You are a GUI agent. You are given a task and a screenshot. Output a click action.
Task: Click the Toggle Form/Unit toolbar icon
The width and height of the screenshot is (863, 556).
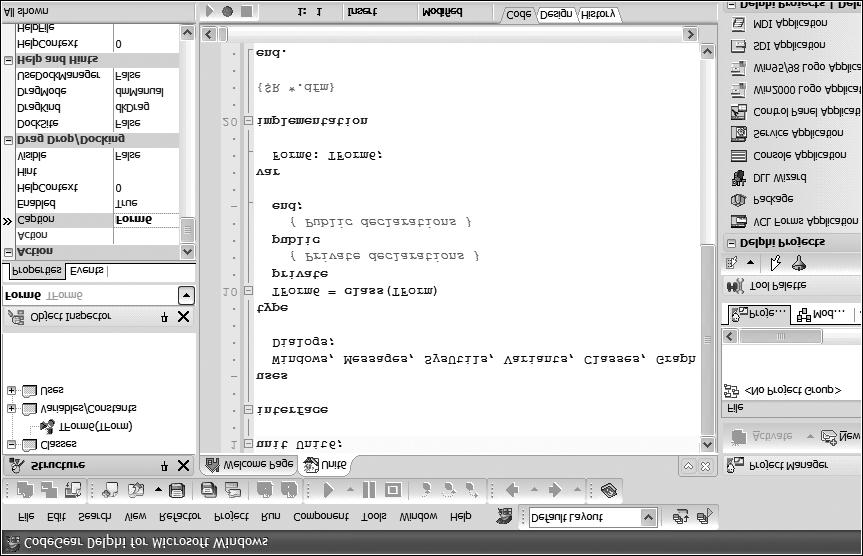(x=72, y=489)
